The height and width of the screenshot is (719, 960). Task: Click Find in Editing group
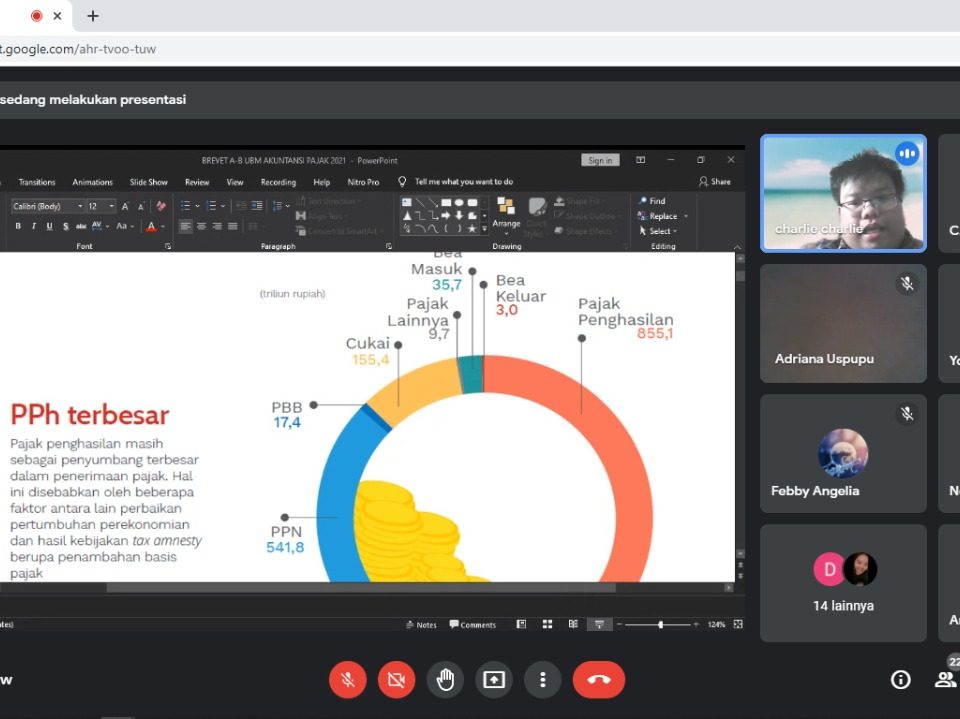tap(652, 201)
